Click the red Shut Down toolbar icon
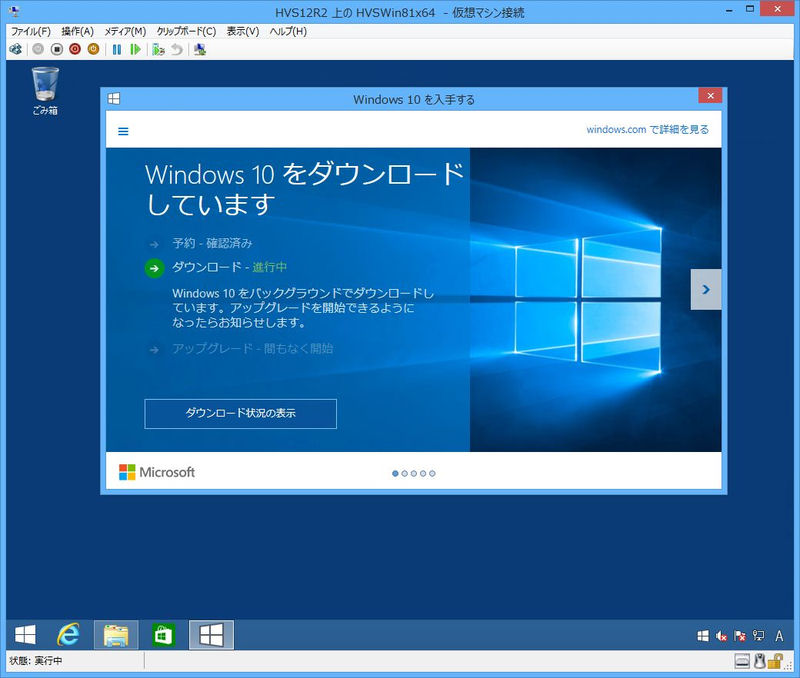The height and width of the screenshot is (678, 800). [x=75, y=49]
